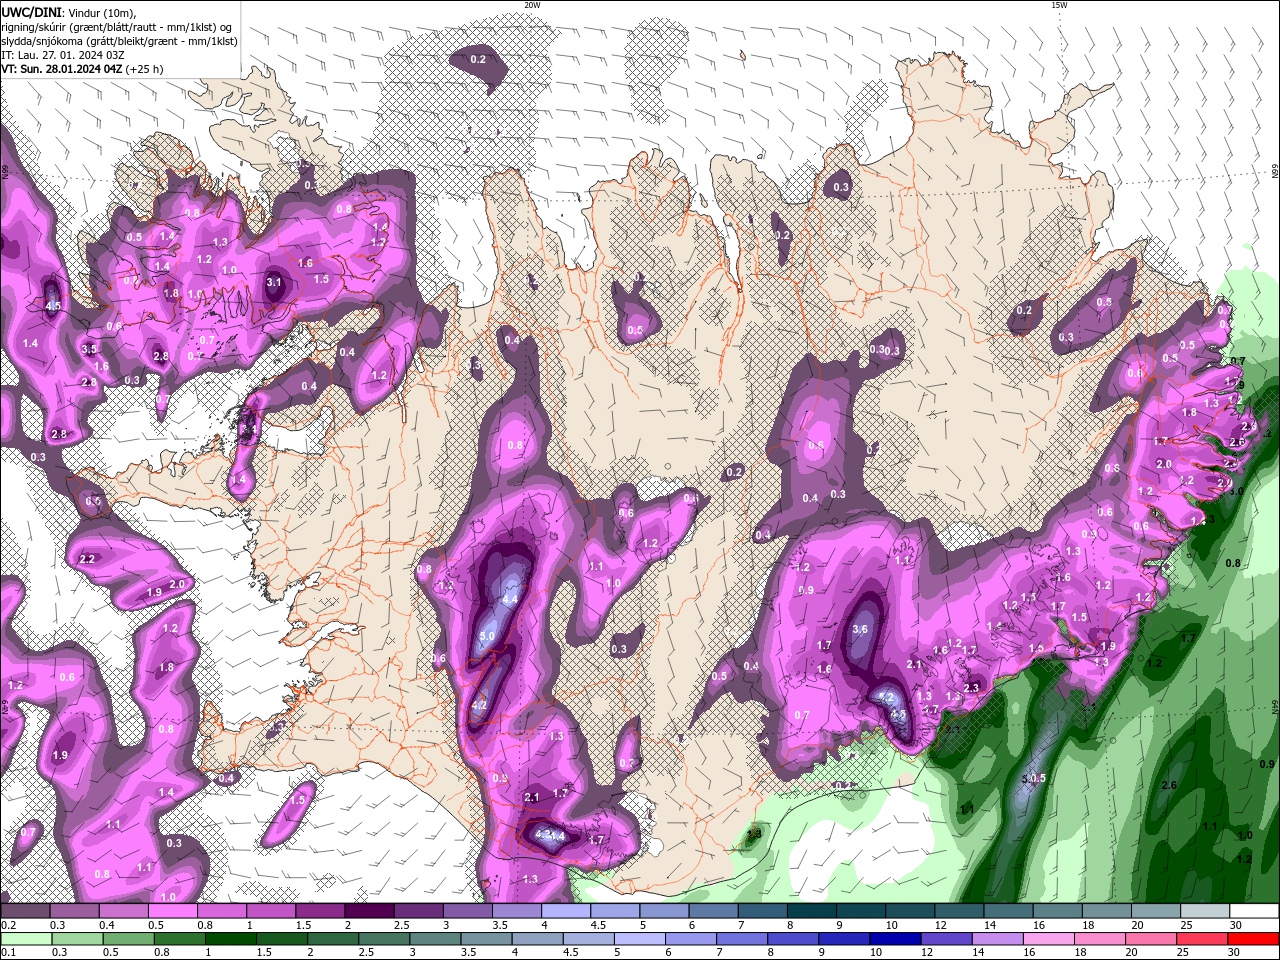The width and height of the screenshot is (1280, 960).
Task: Select the 'IT: Lau. 27. 01. 2024 03Z' line
Action: tap(62, 55)
